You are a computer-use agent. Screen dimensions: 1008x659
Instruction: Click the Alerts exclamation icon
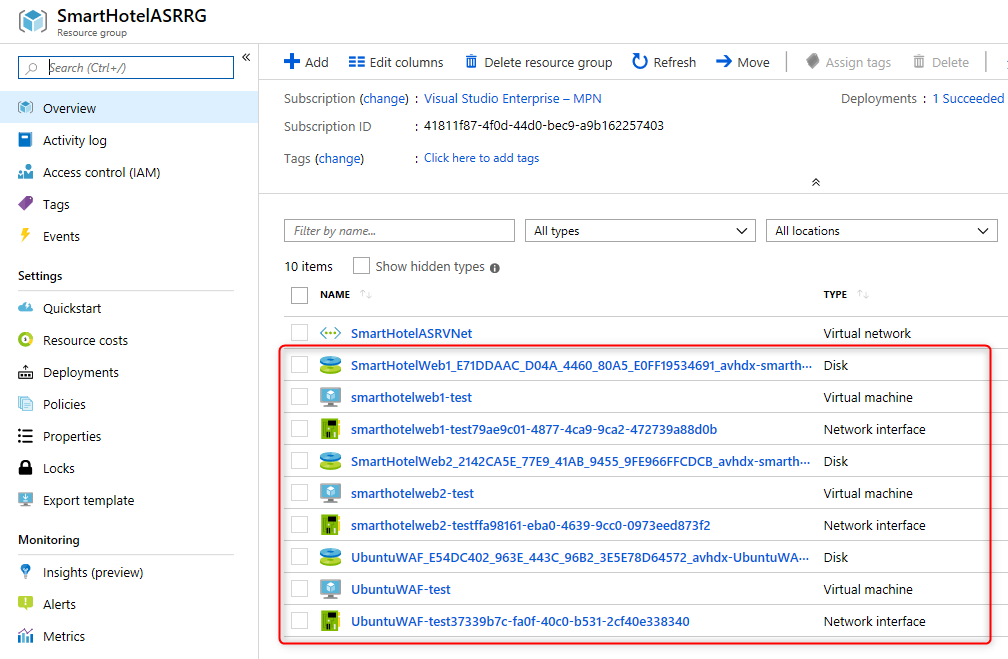[x=25, y=603]
